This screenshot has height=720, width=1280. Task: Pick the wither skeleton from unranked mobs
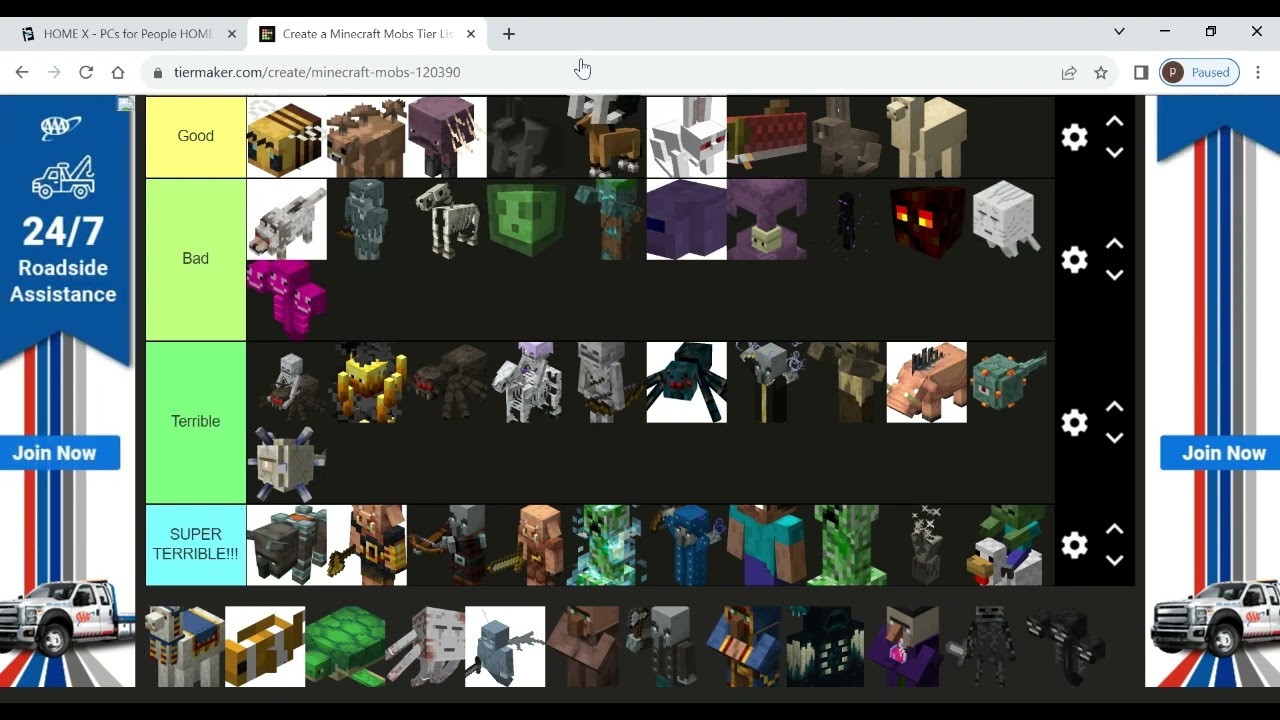tap(985, 647)
